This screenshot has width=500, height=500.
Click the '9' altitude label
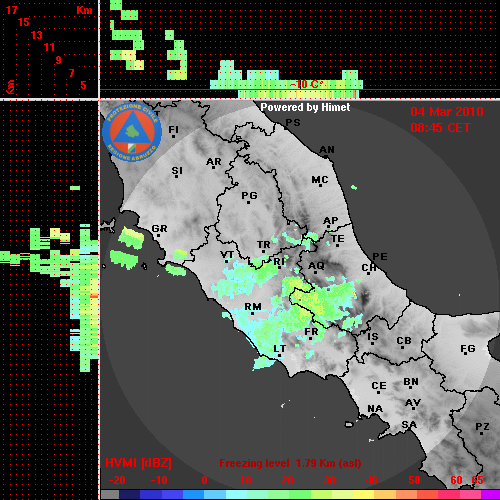[58, 60]
